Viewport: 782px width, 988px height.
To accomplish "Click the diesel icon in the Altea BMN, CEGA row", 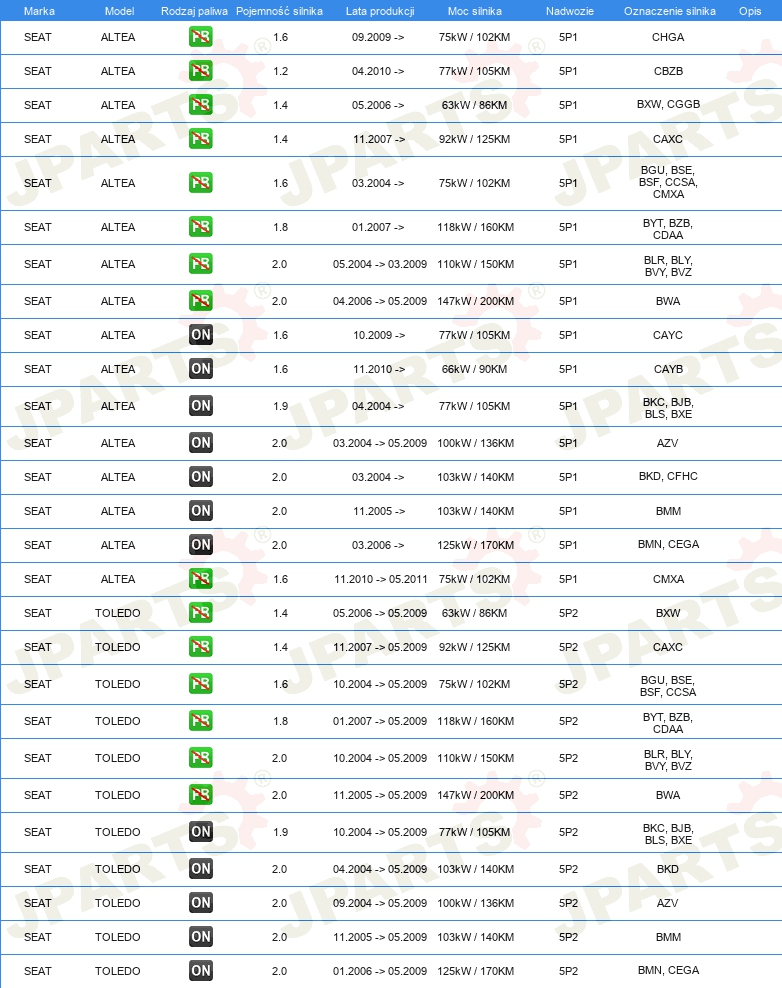I will point(200,545).
